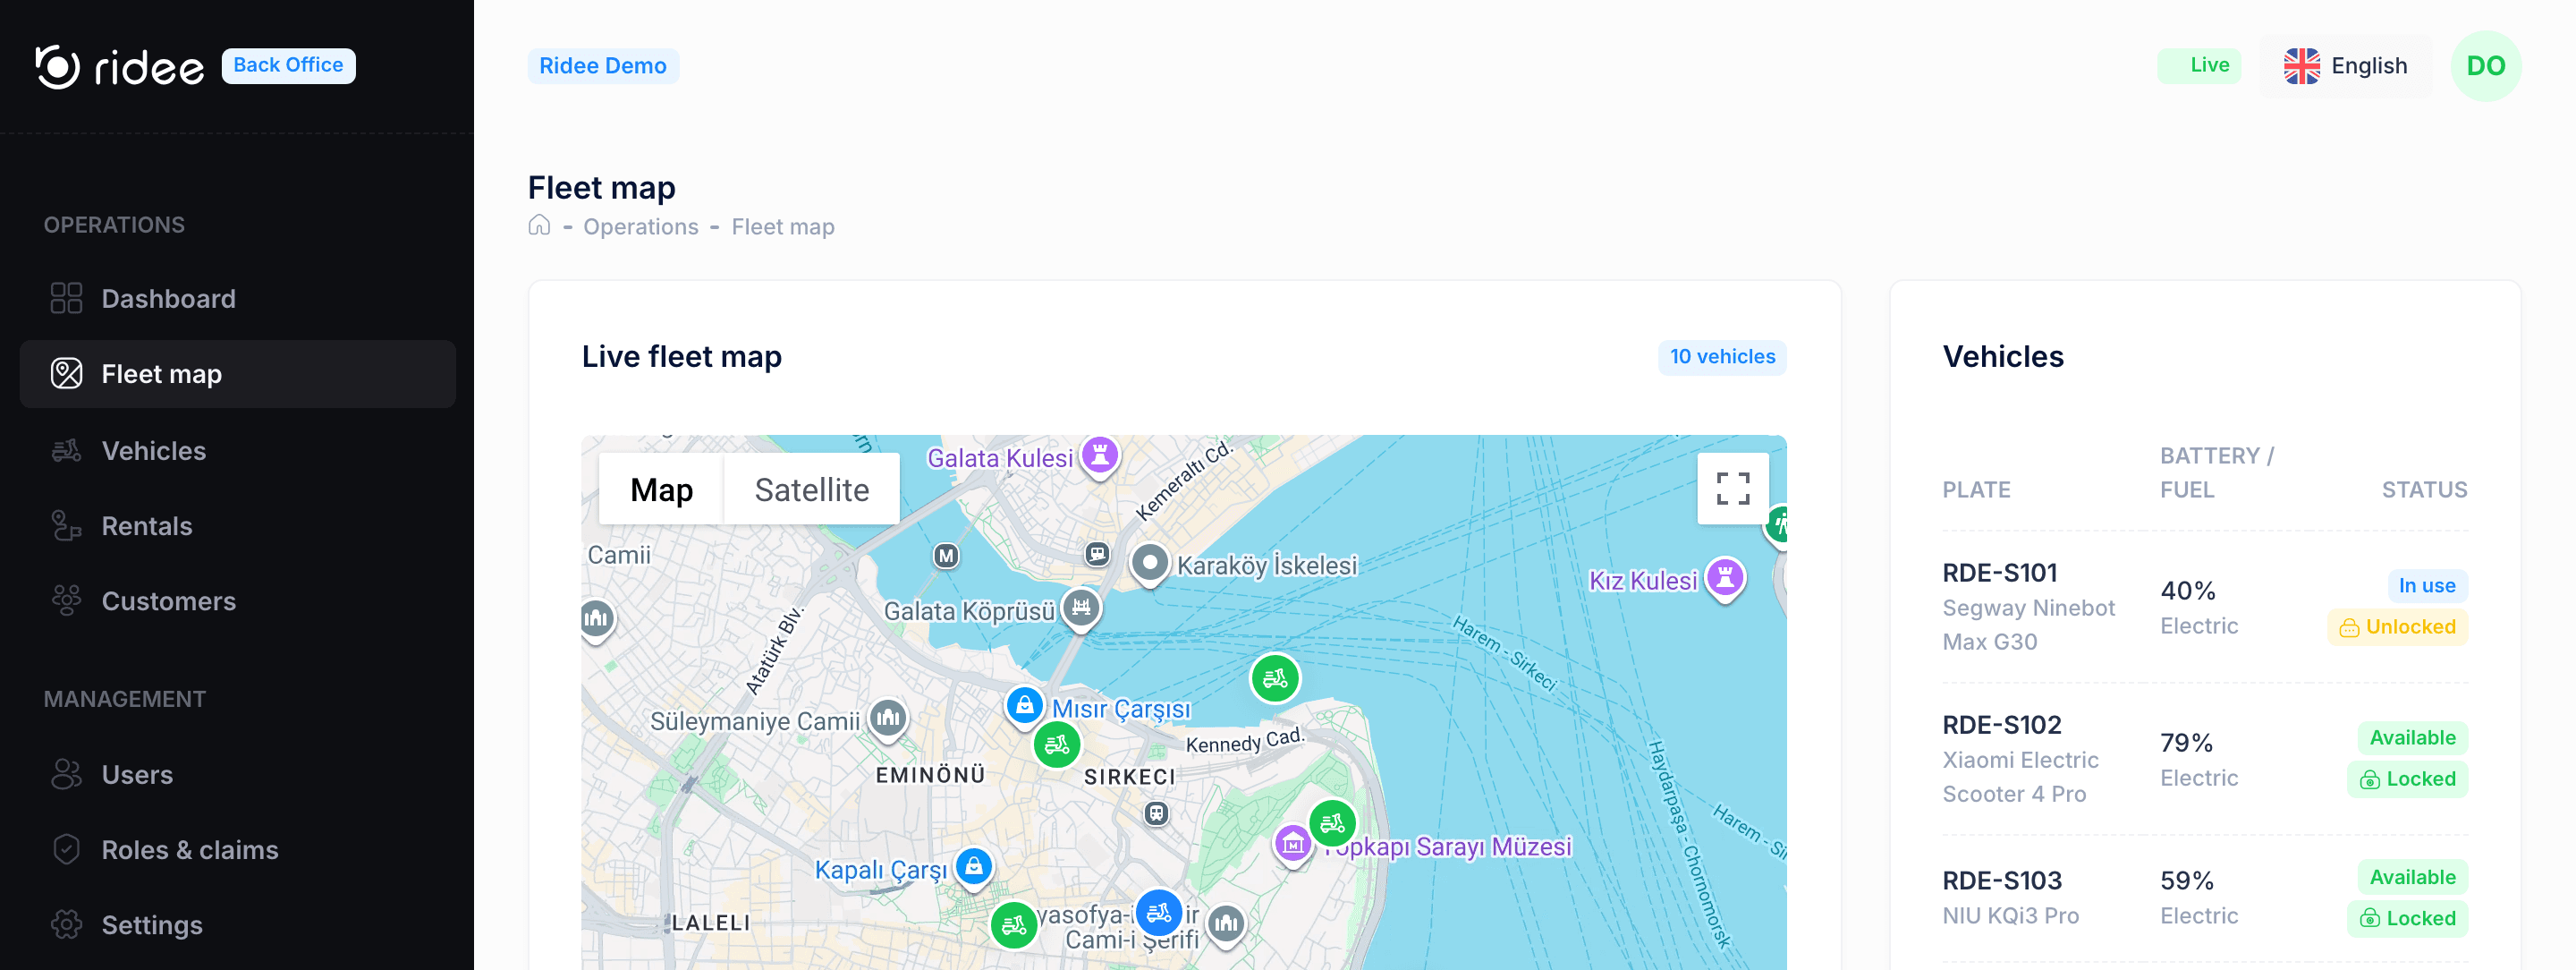Click the Dashboard grid icon
The image size is (2576, 970).
click(x=66, y=298)
